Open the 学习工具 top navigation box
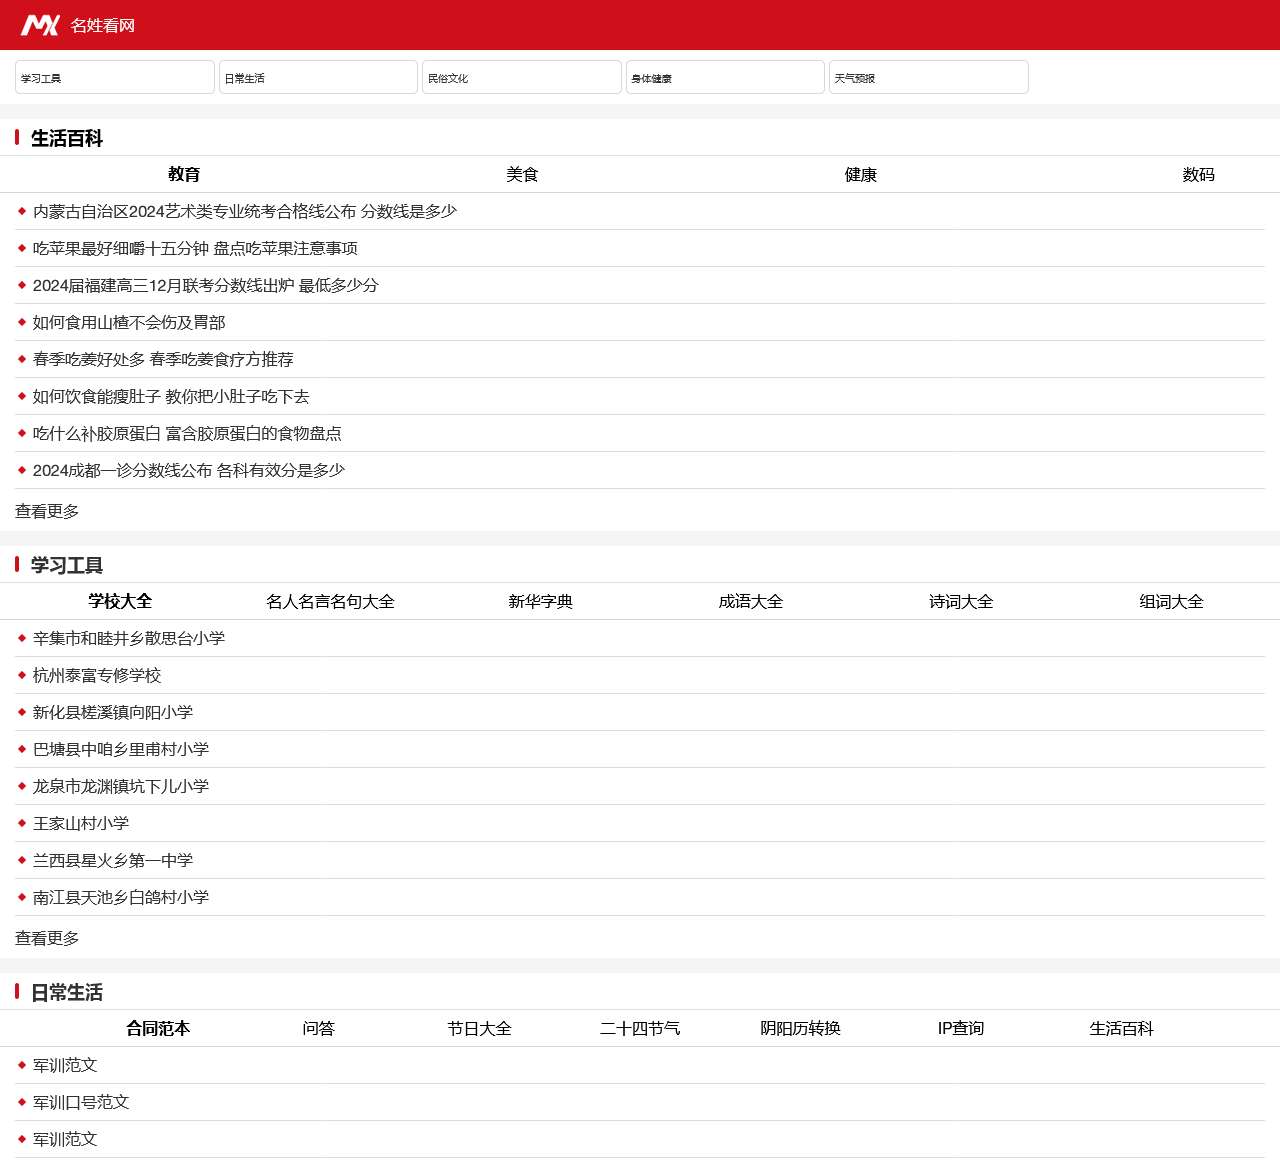This screenshot has height=1167, width=1280. [115, 77]
